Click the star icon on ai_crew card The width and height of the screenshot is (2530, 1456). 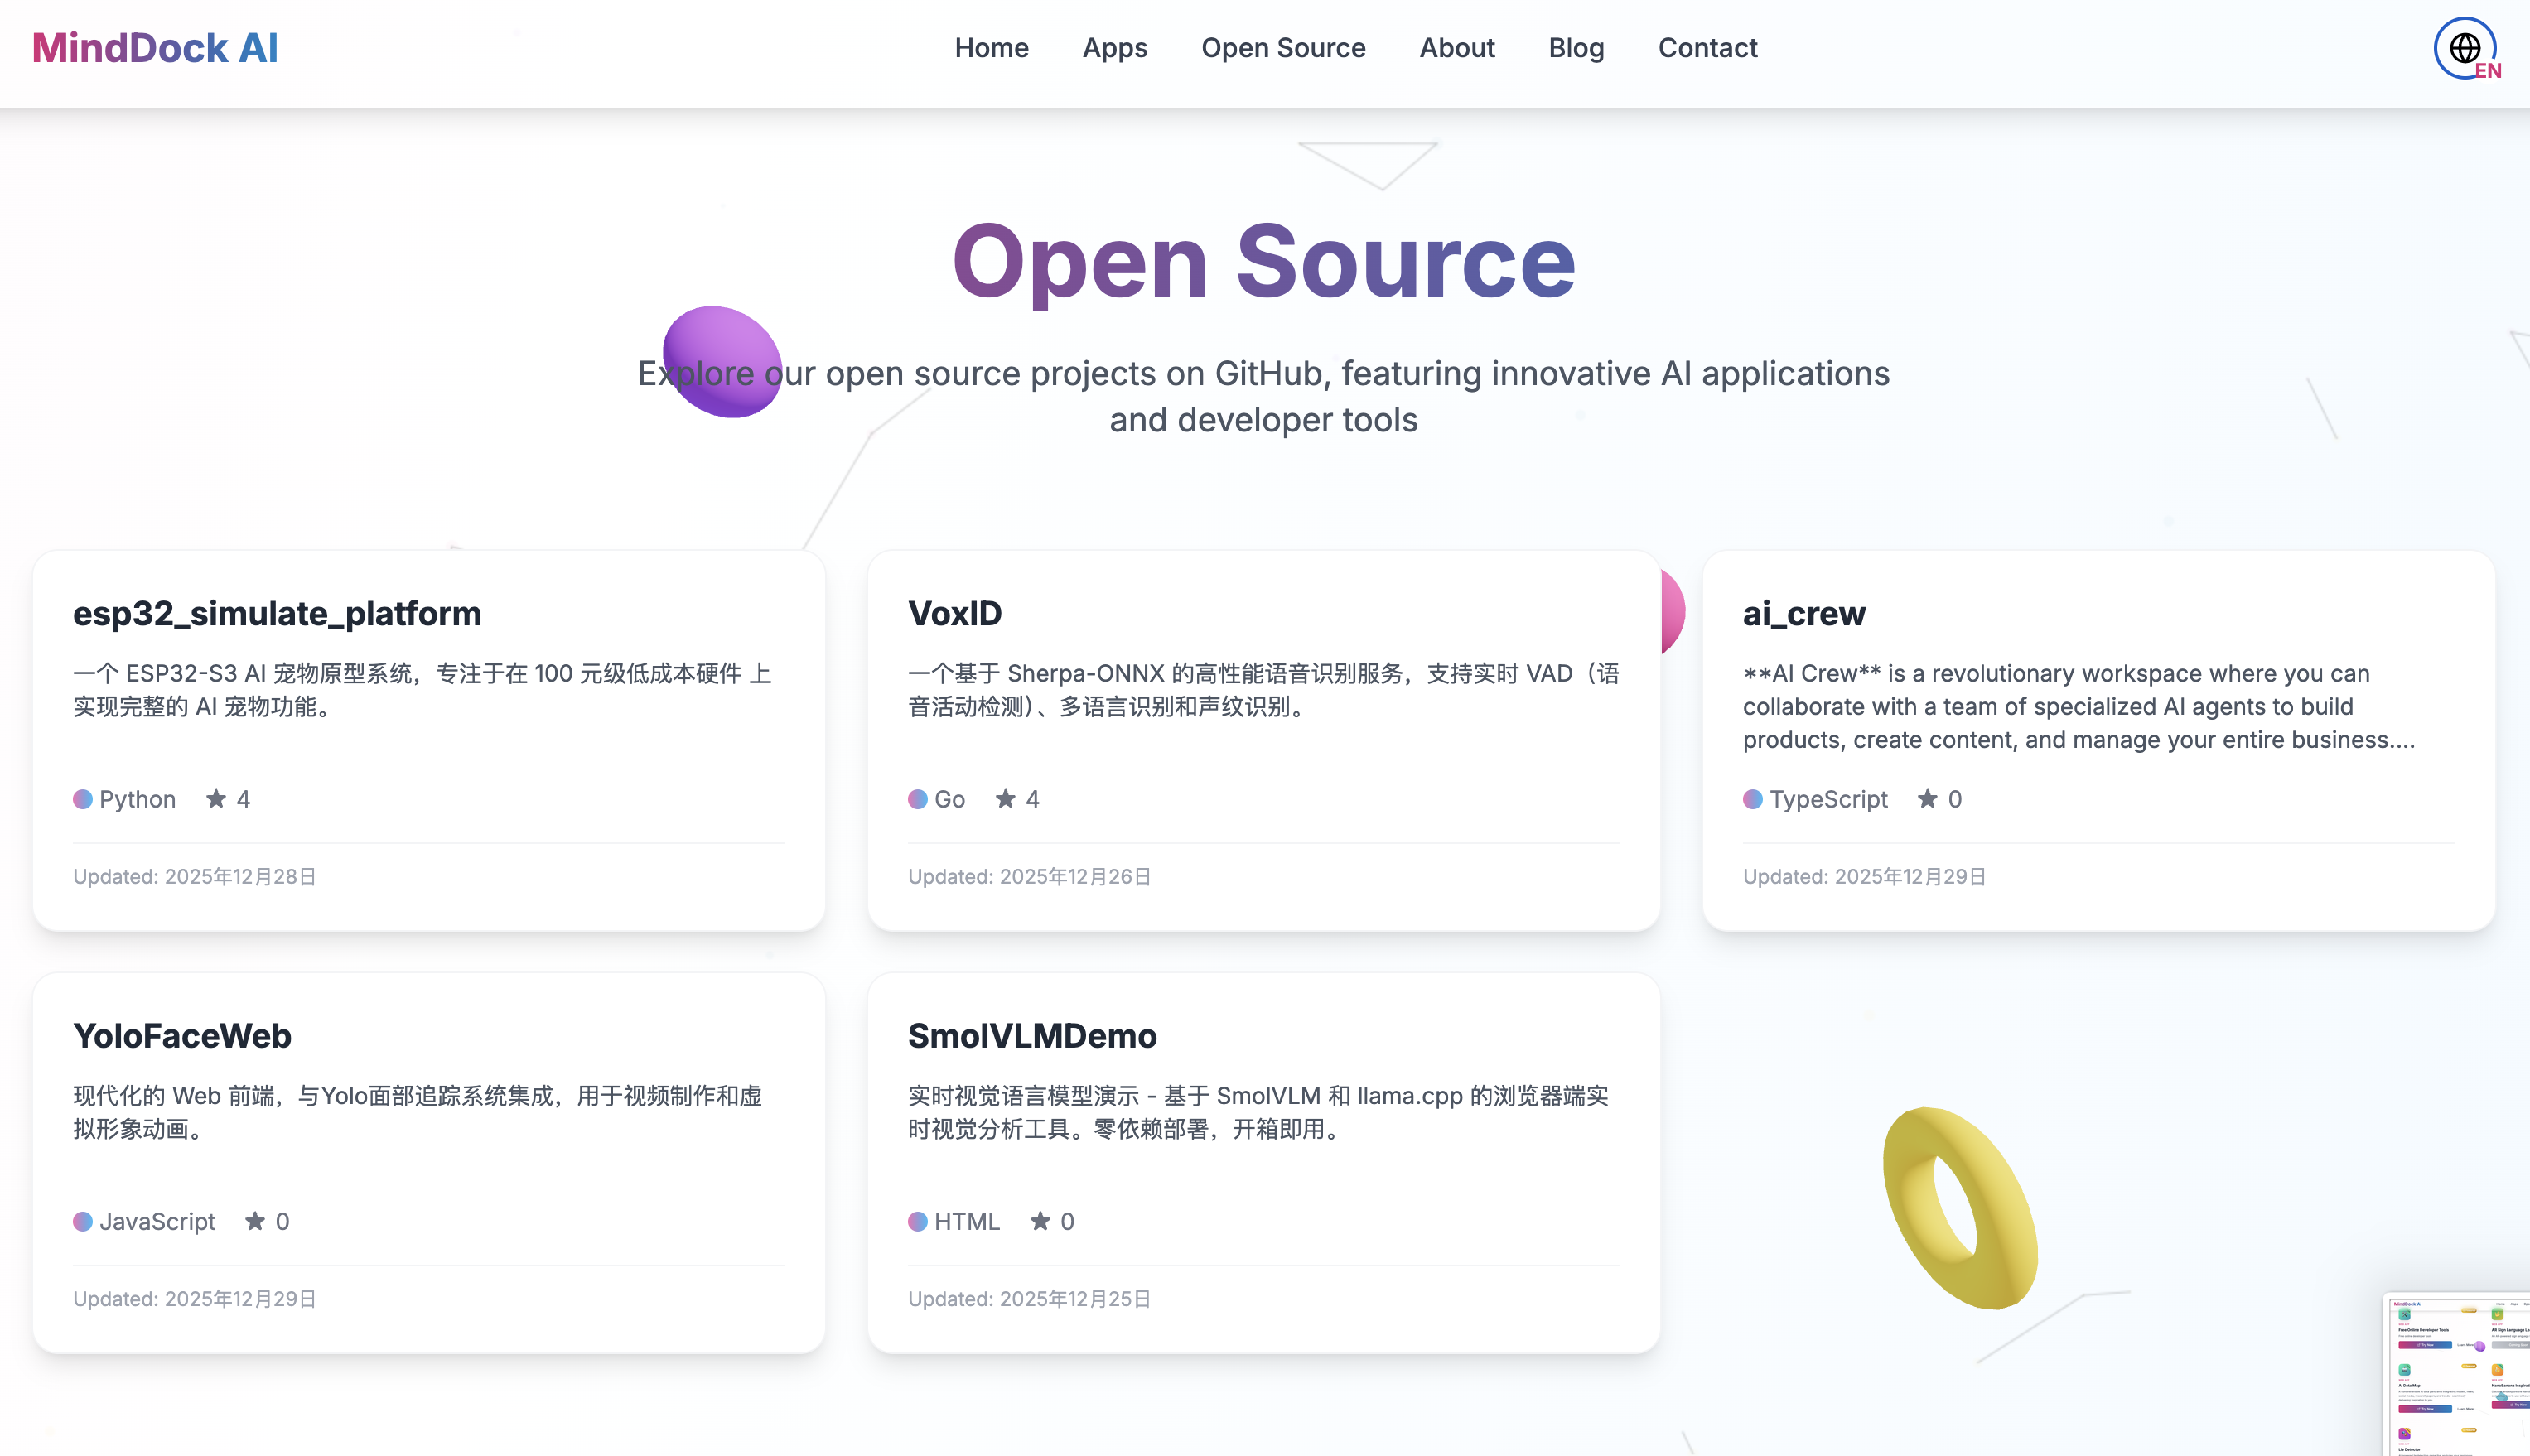point(1927,798)
